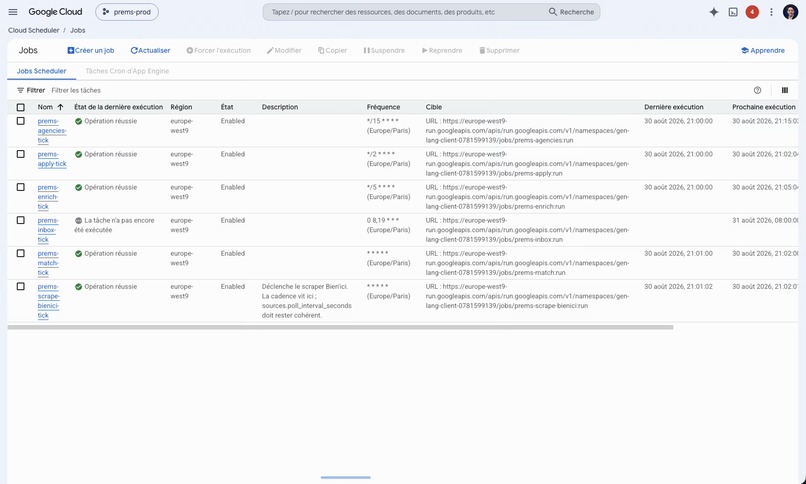Viewport: 806px width, 484px height.
Task: Open the hamburger navigation menu
Action: 13,12
